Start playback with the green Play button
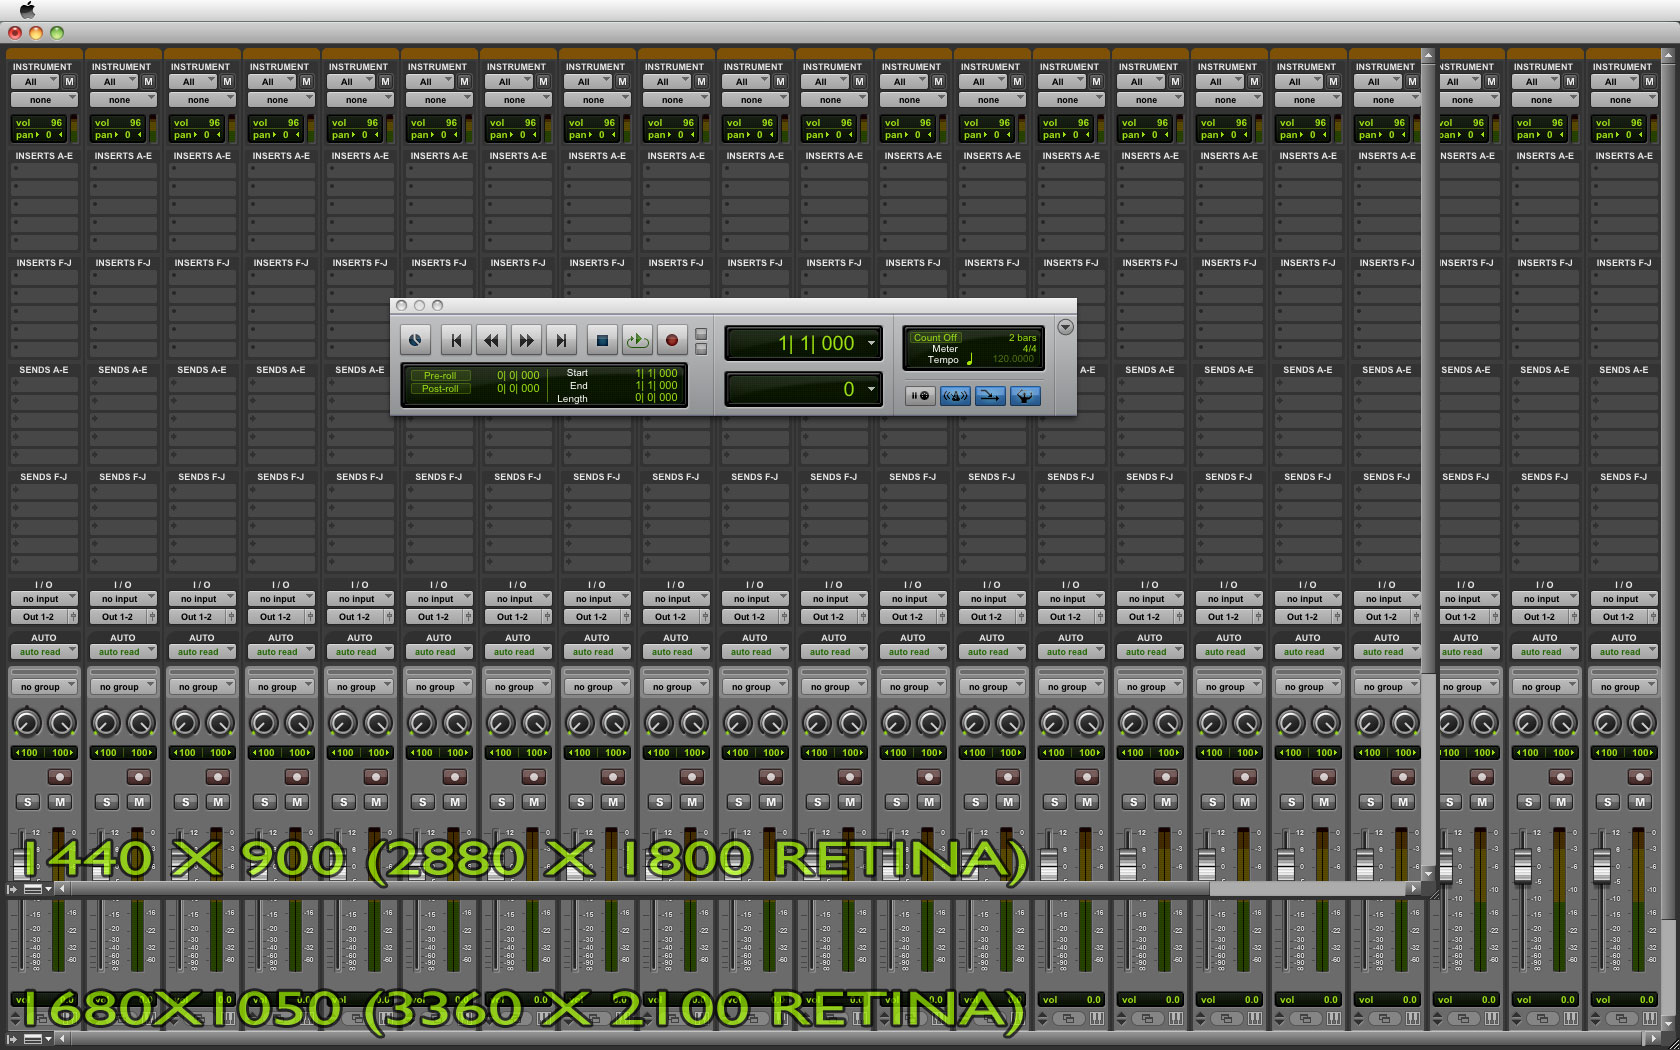Screen dimensions: 1680x1050 point(637,341)
